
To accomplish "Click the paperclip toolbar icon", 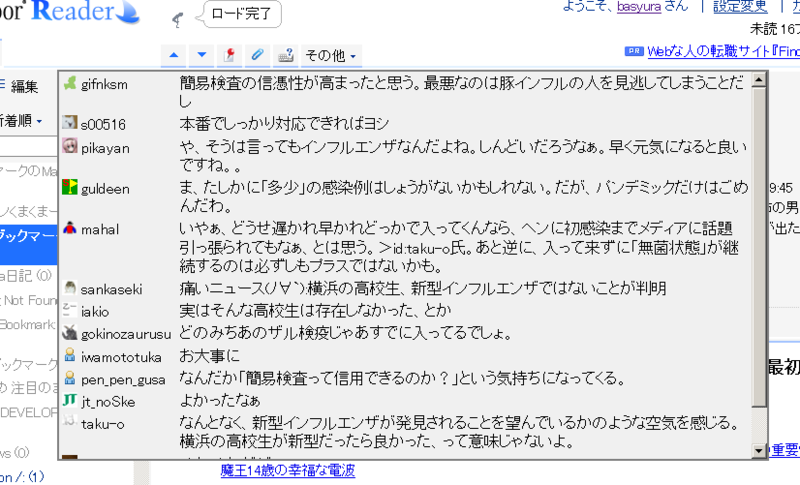I will (x=258, y=55).
